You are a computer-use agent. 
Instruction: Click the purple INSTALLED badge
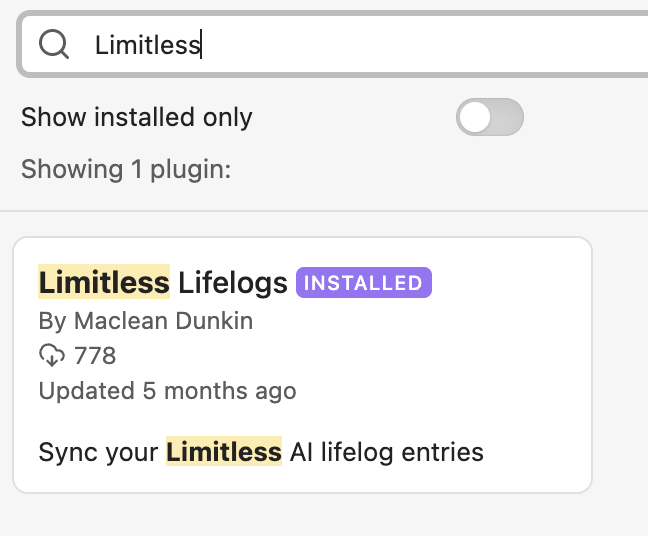coord(363,283)
